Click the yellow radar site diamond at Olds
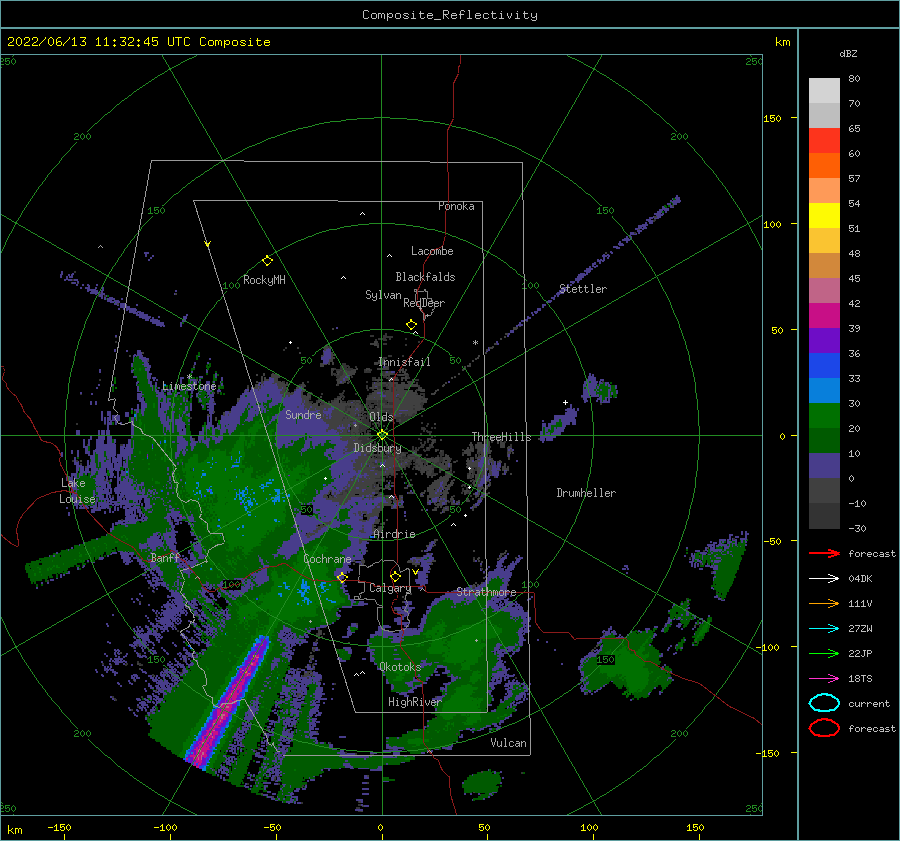 [382, 435]
